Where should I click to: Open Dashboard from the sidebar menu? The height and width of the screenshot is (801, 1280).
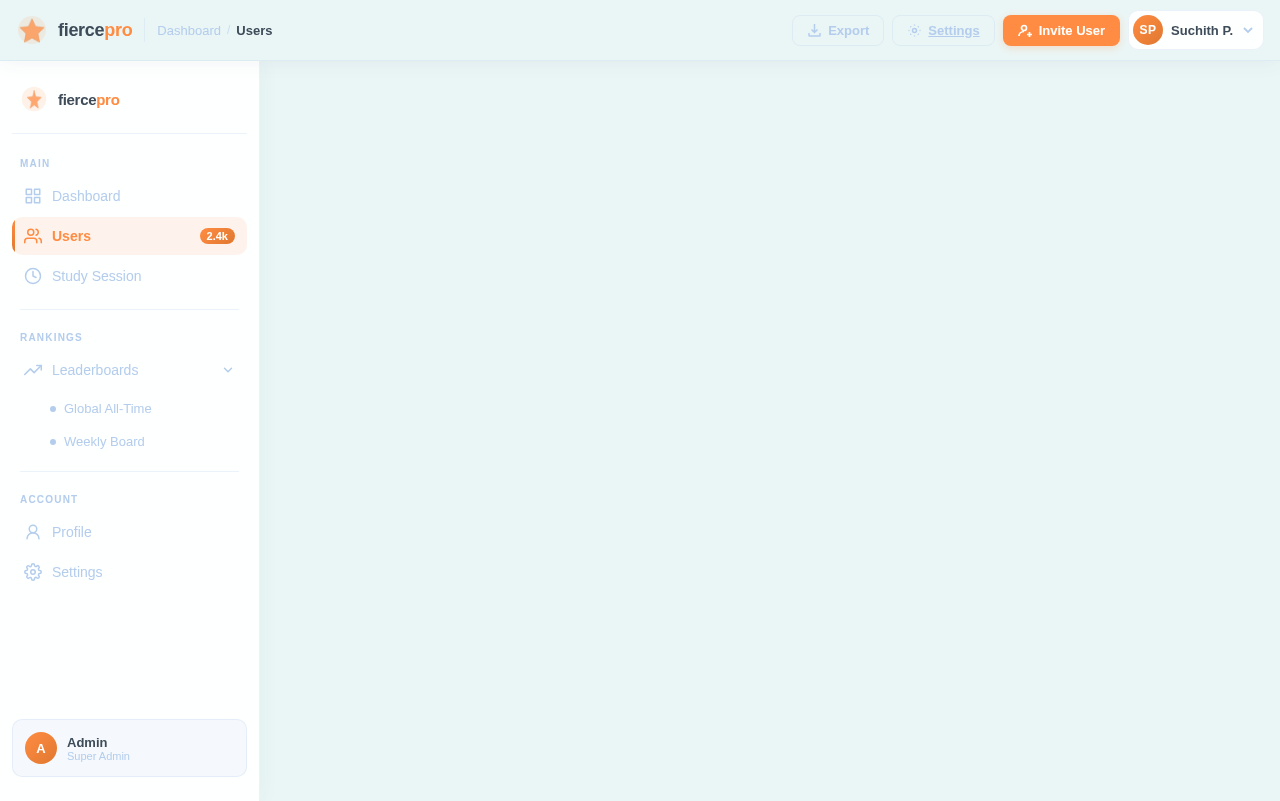[x=129, y=196]
